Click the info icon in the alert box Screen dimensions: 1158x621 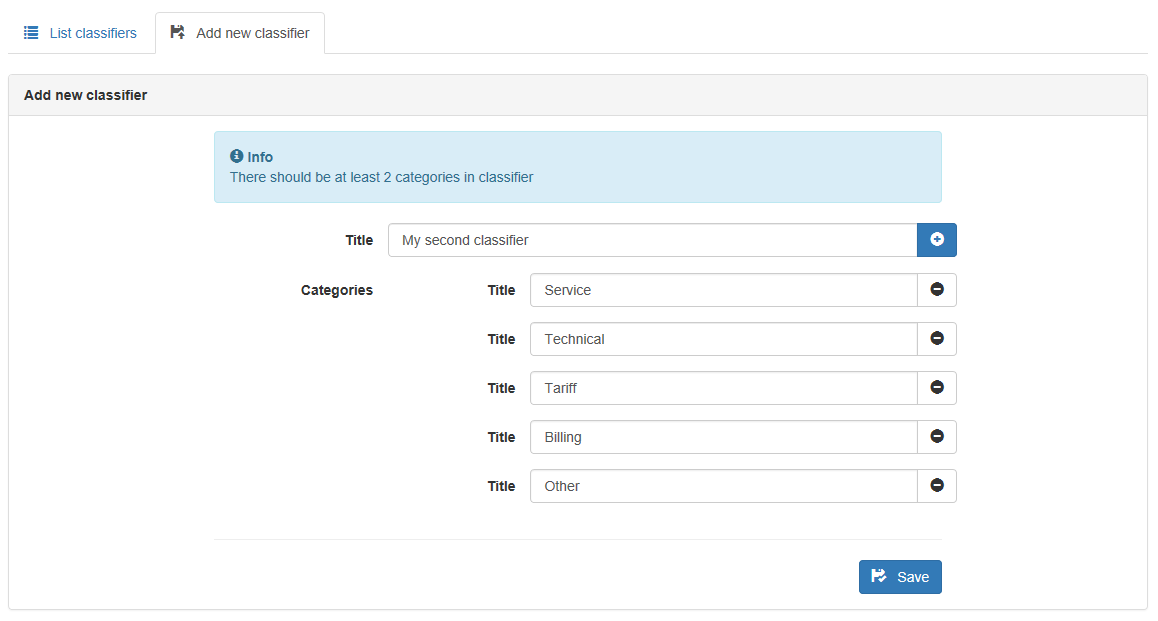coord(236,156)
